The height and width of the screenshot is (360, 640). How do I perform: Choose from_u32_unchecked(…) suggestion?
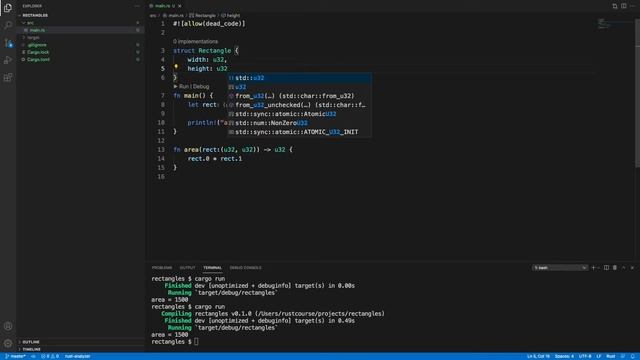299,105
